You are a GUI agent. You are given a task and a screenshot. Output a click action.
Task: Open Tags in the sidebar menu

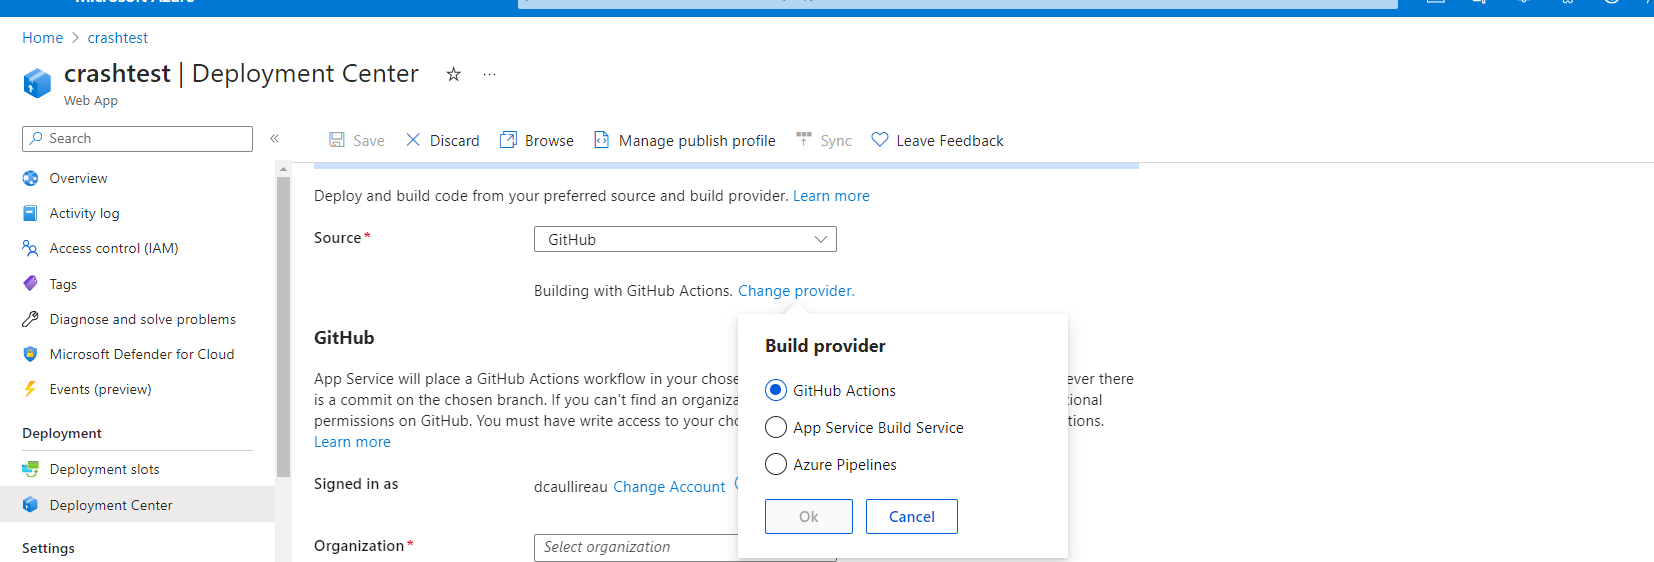[63, 284]
